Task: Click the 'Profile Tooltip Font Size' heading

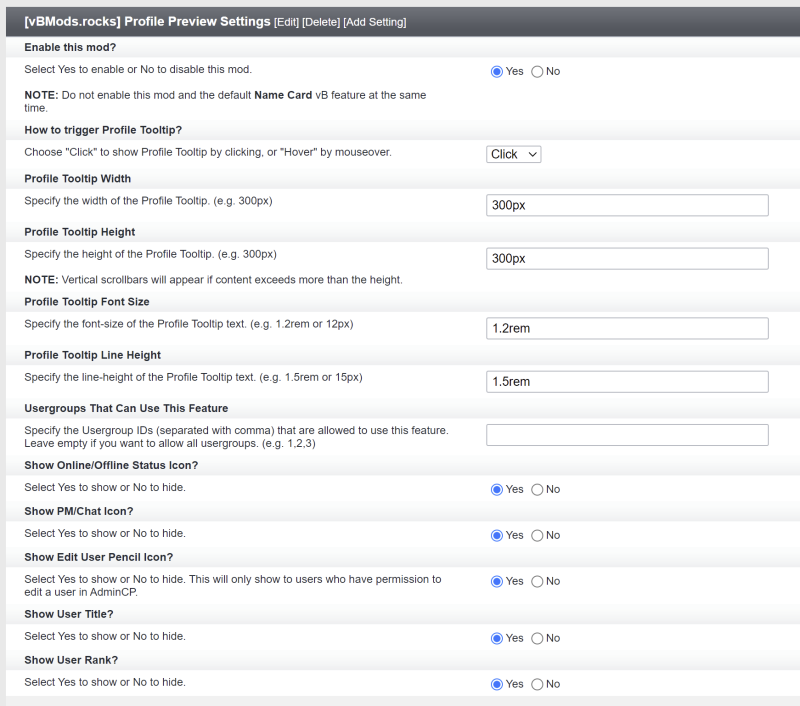Action: click(x=87, y=302)
